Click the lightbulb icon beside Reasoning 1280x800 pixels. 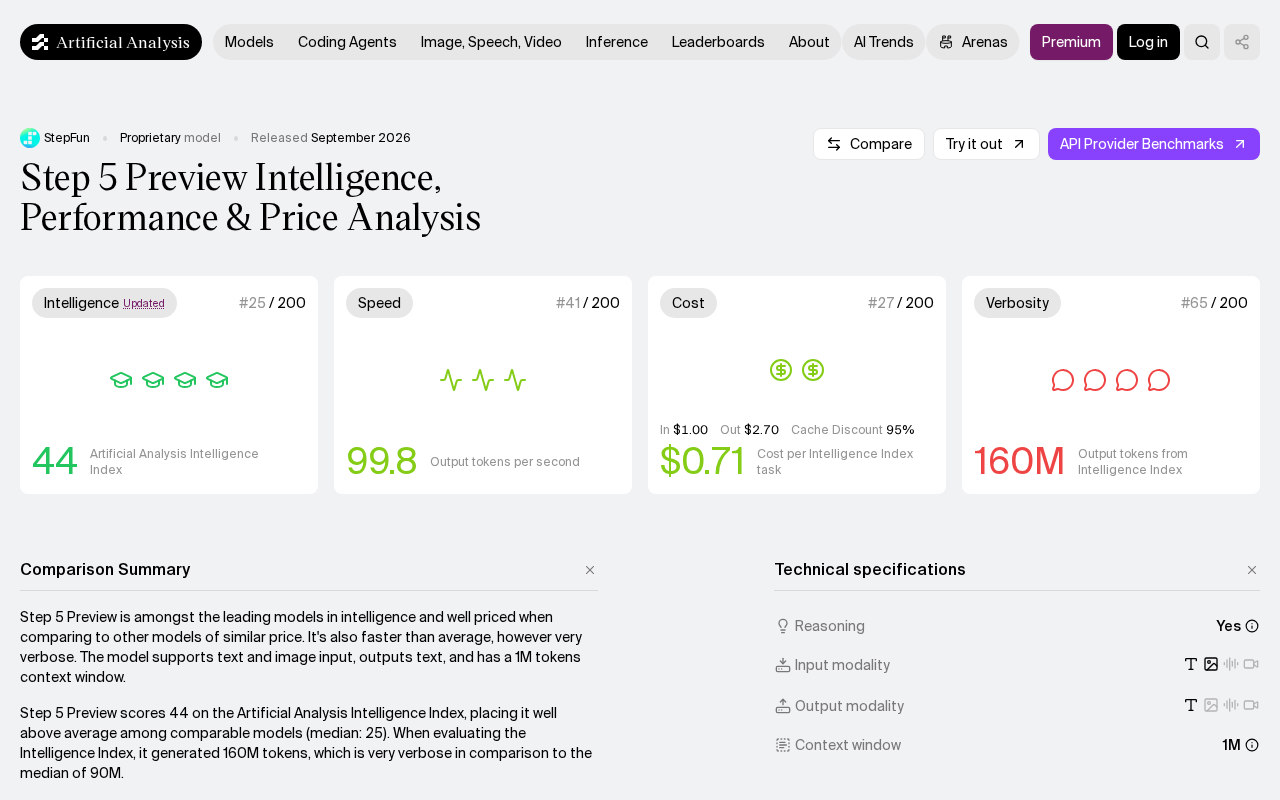point(783,626)
